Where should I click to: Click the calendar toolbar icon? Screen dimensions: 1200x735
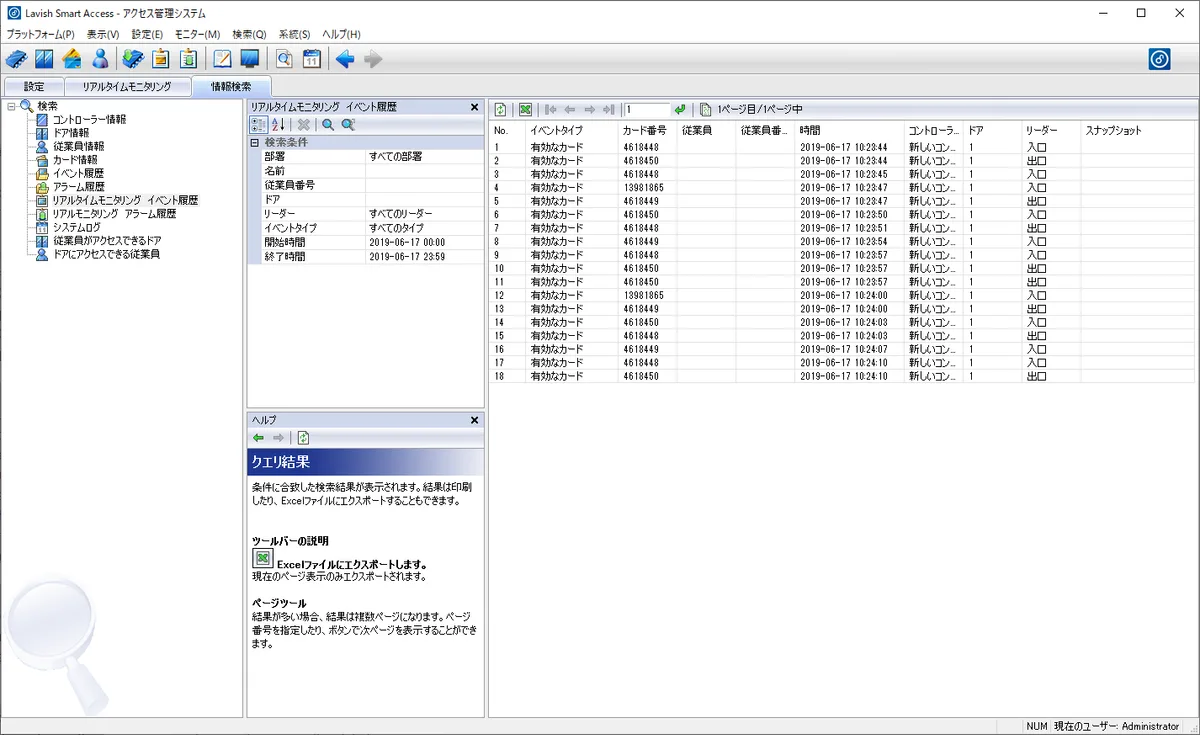pyautogui.click(x=311, y=59)
